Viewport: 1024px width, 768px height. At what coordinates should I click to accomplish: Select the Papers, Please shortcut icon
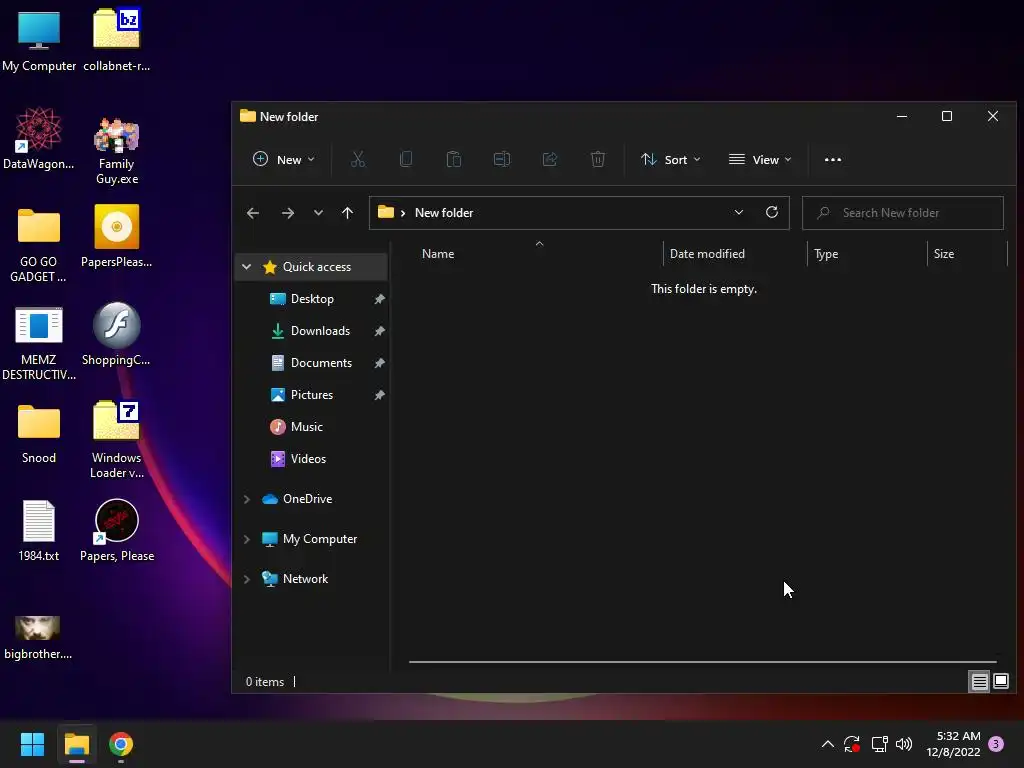[117, 530]
